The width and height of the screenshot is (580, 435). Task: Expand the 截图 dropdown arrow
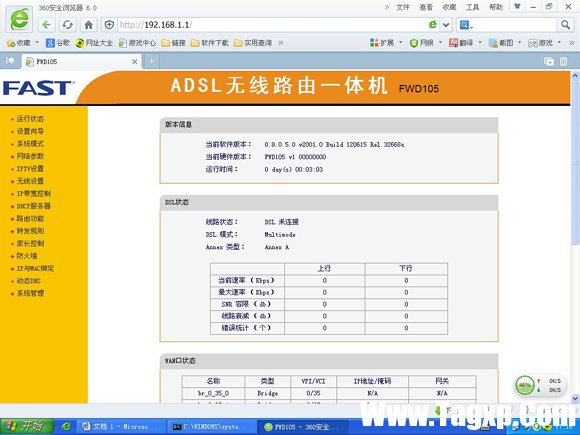[x=520, y=43]
